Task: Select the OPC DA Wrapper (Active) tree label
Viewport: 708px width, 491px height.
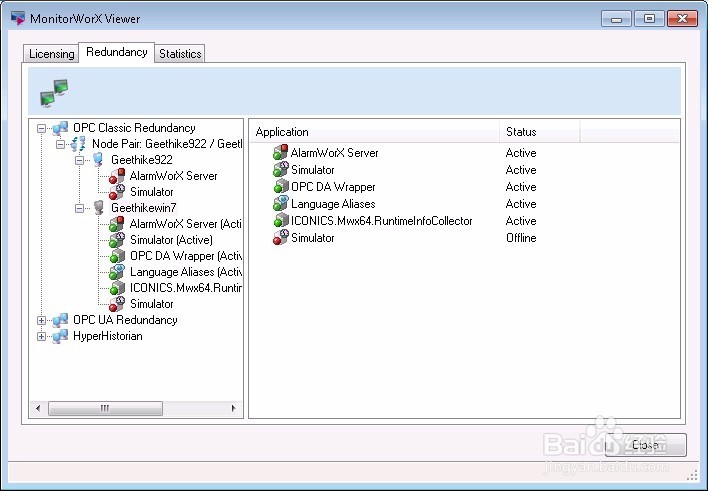Action: 186,256
